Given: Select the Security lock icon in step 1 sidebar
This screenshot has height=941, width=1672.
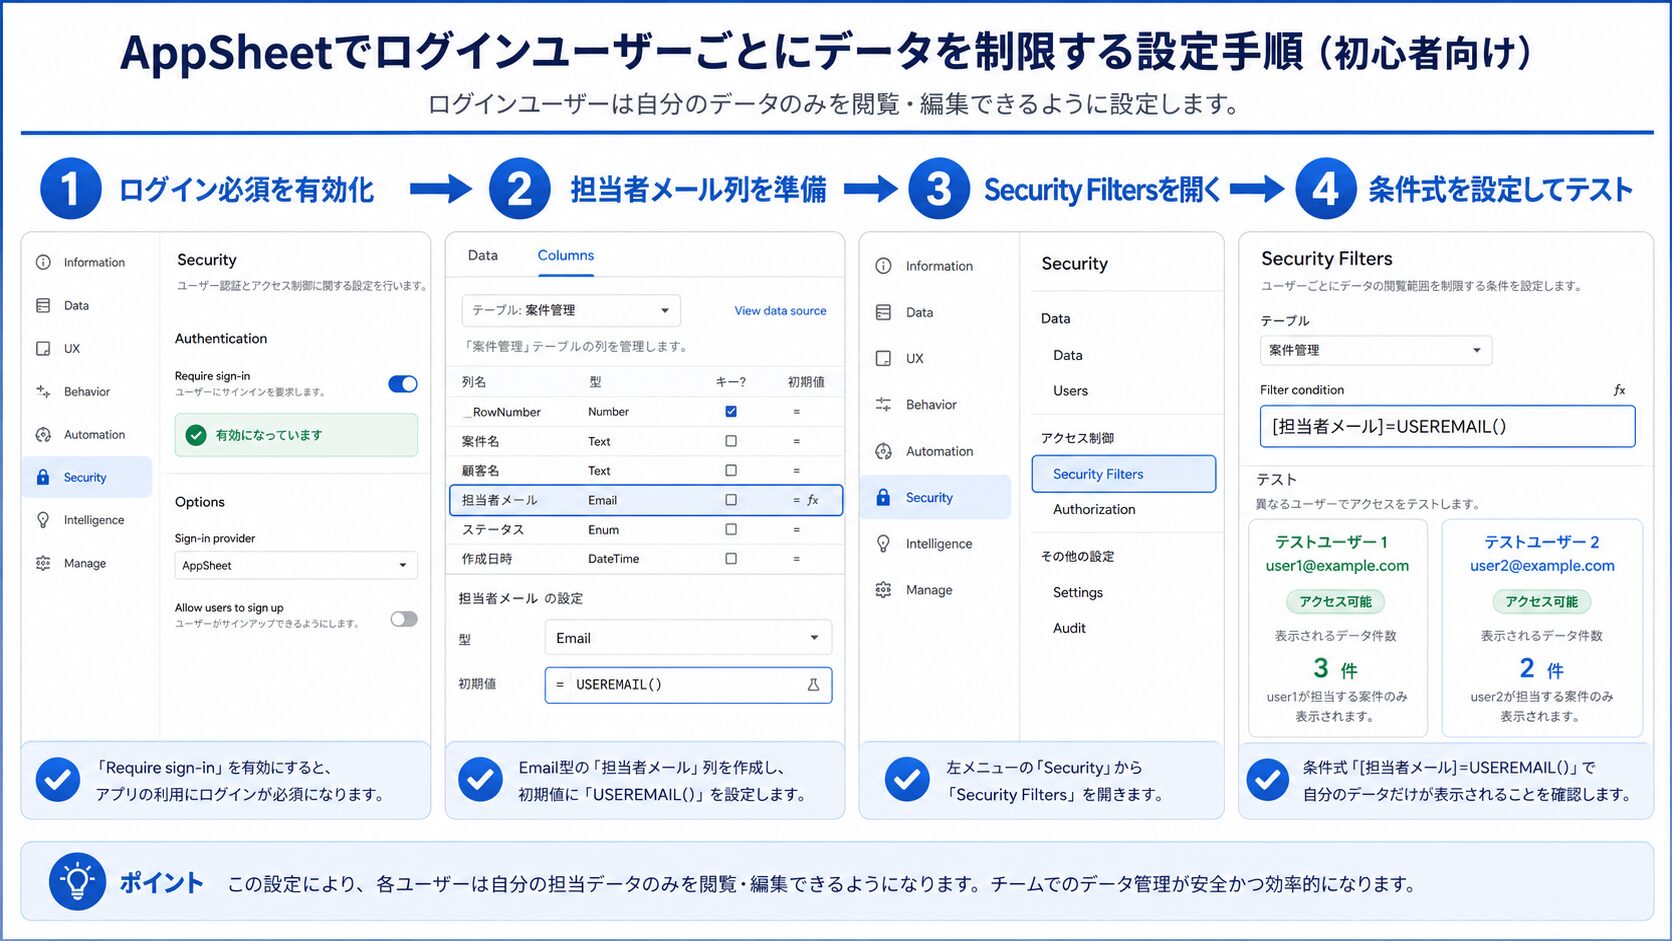Looking at the screenshot, I should coord(43,477).
